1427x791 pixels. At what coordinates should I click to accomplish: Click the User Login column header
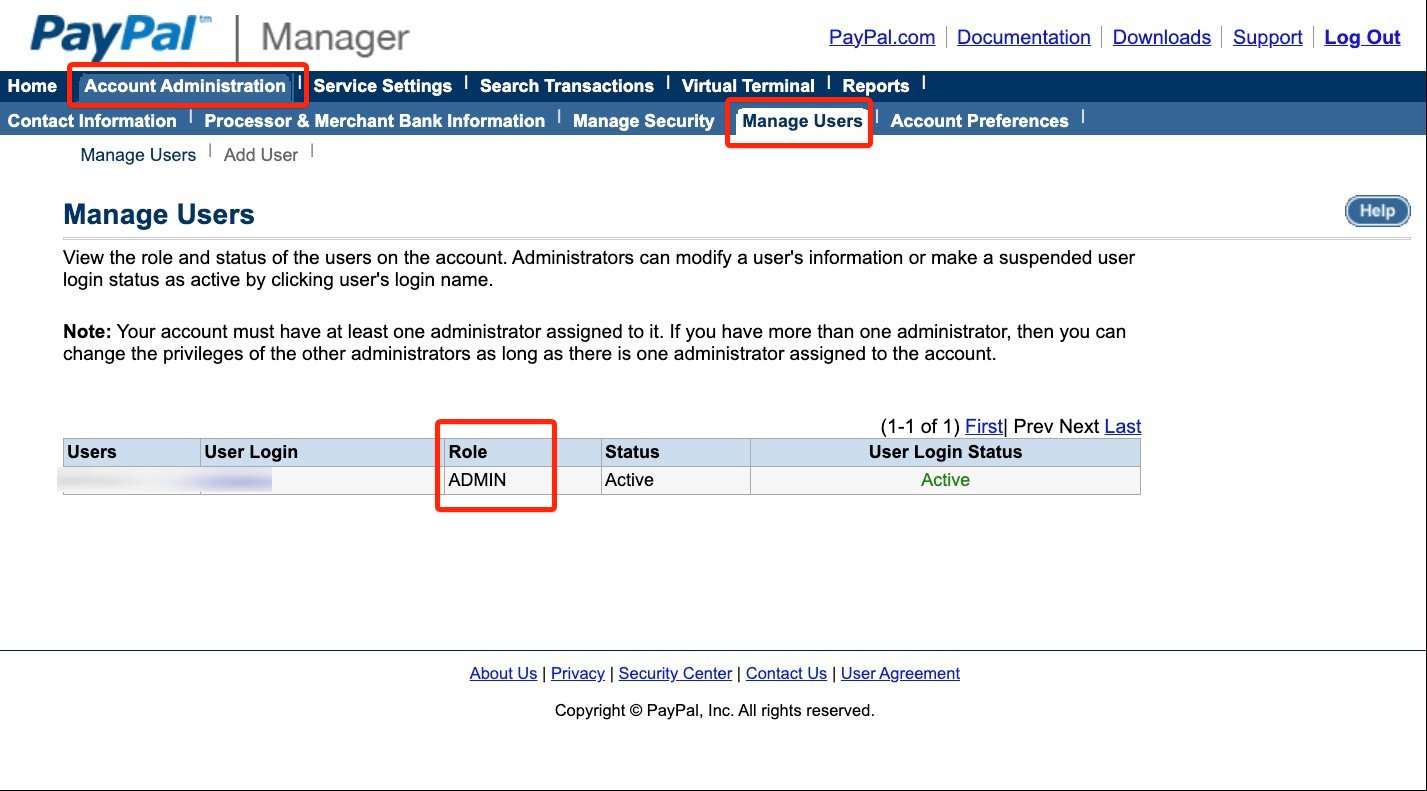[x=322, y=452]
